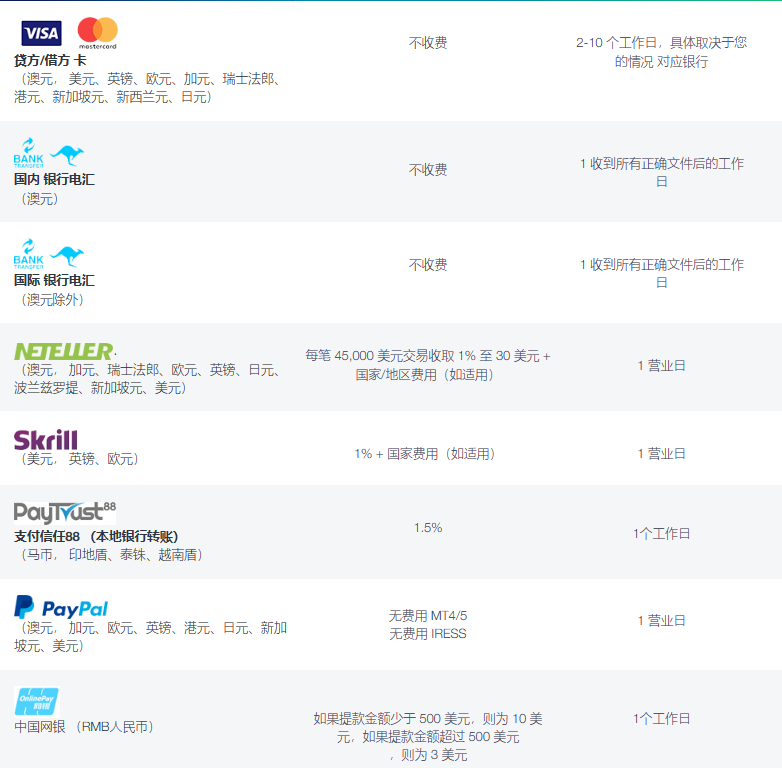Click card currencies list starting 澳元、美元、英镑
Viewport: 782px width, 768px height.
(x=147, y=88)
